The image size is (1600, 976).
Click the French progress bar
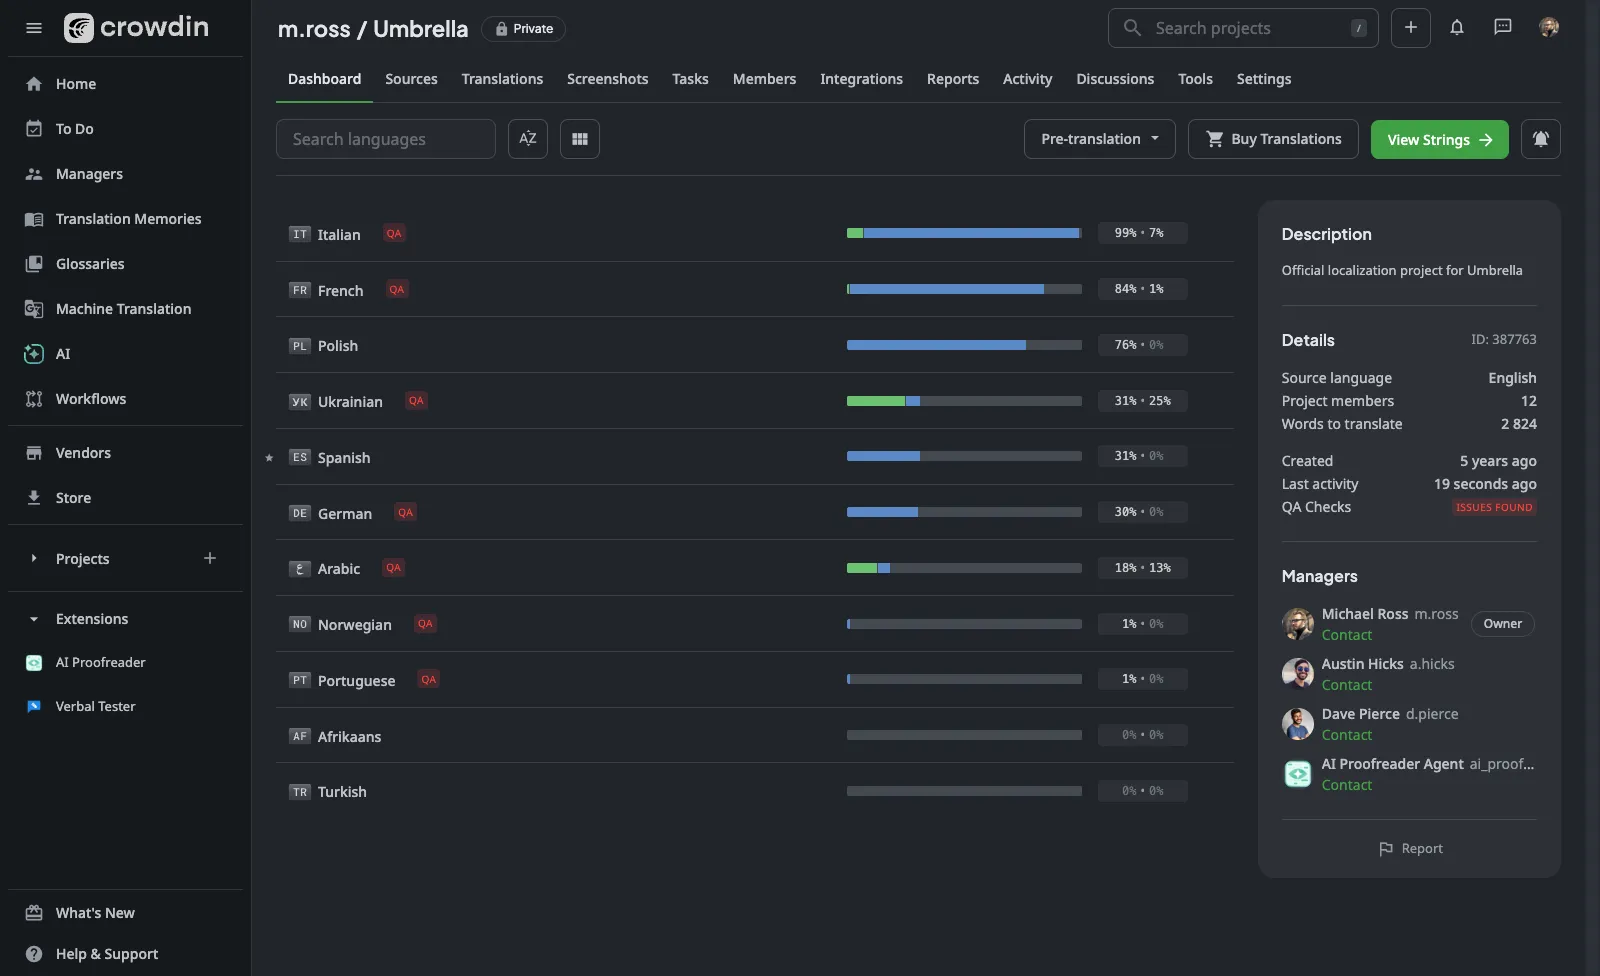[964, 289]
